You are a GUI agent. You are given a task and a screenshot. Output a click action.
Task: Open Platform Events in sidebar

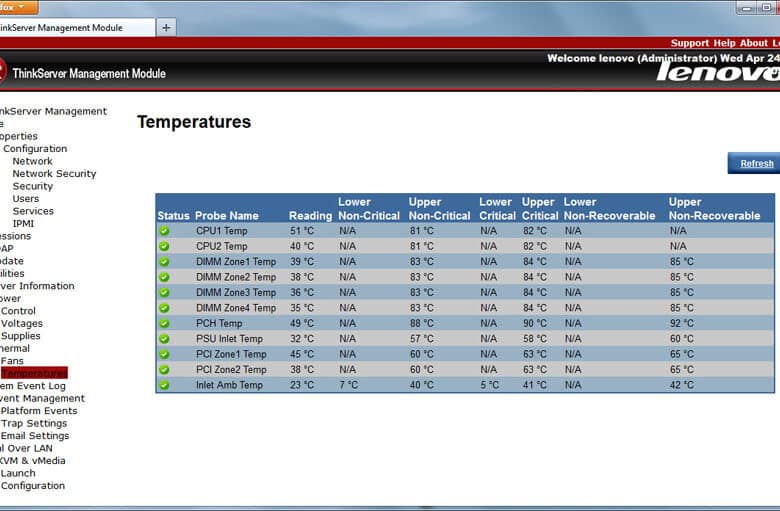(39, 411)
